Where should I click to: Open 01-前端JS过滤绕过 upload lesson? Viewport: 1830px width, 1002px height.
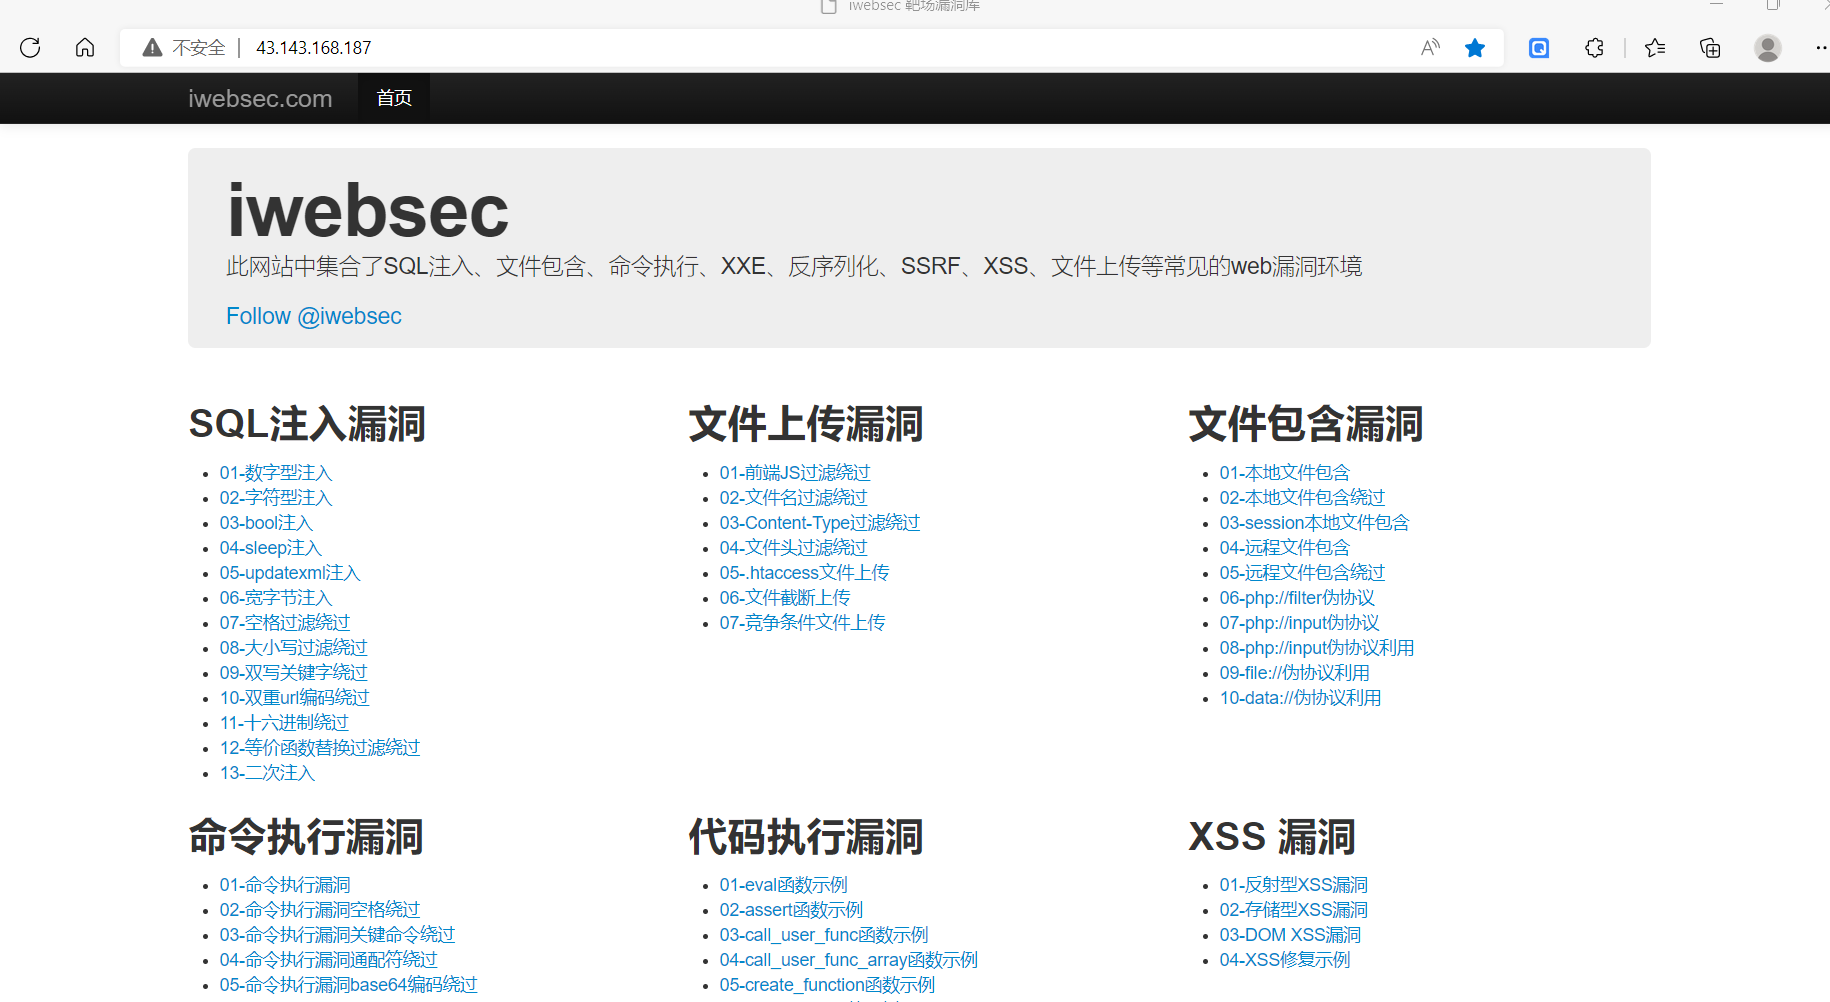(x=795, y=473)
